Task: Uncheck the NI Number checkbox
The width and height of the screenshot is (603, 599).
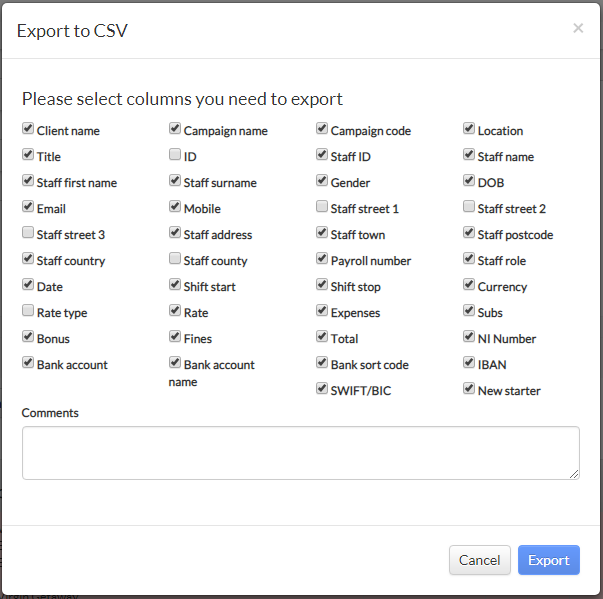Action: 469,336
